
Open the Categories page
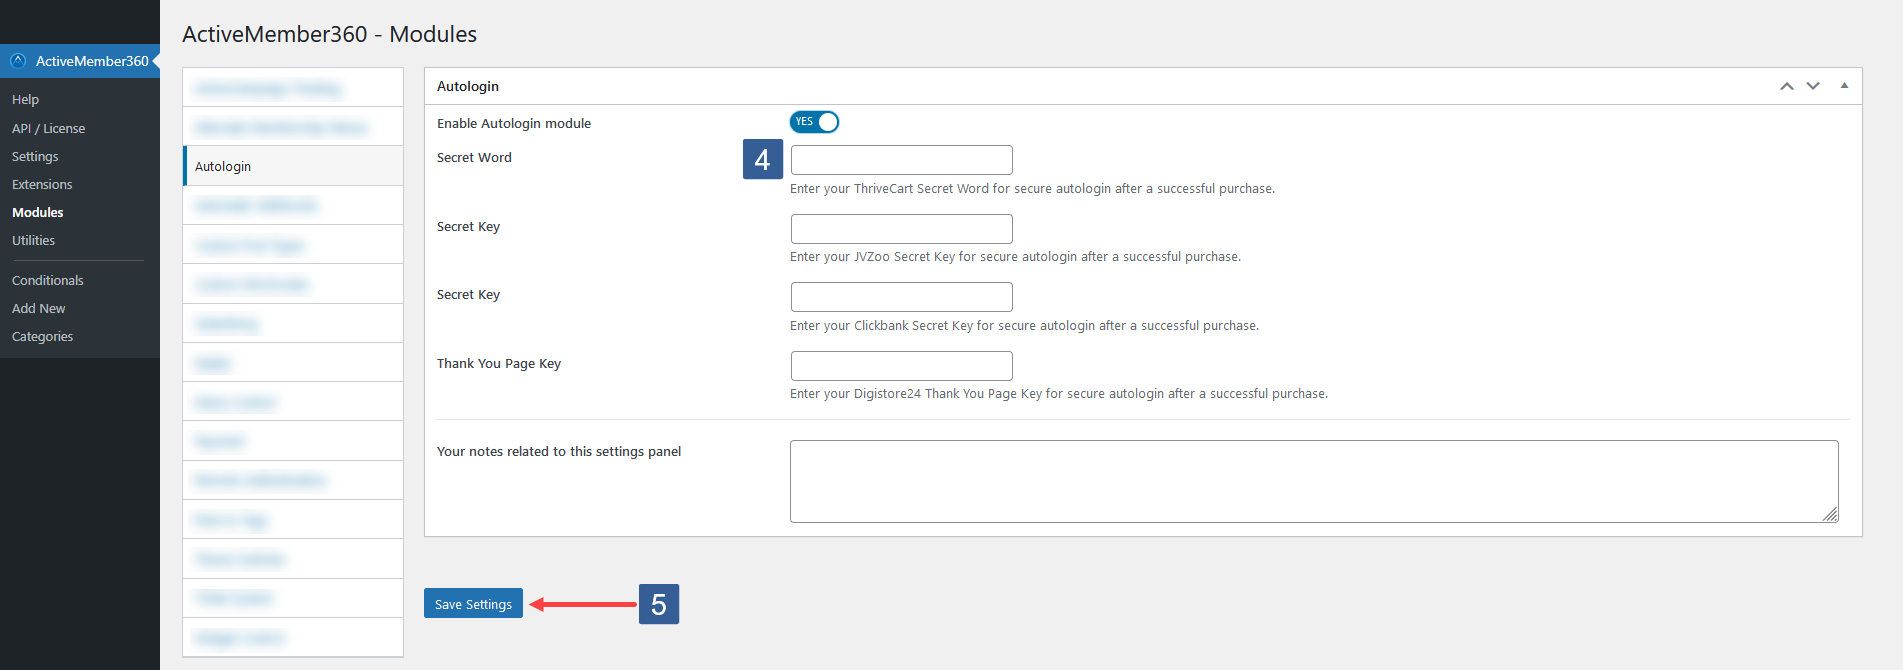click(42, 336)
